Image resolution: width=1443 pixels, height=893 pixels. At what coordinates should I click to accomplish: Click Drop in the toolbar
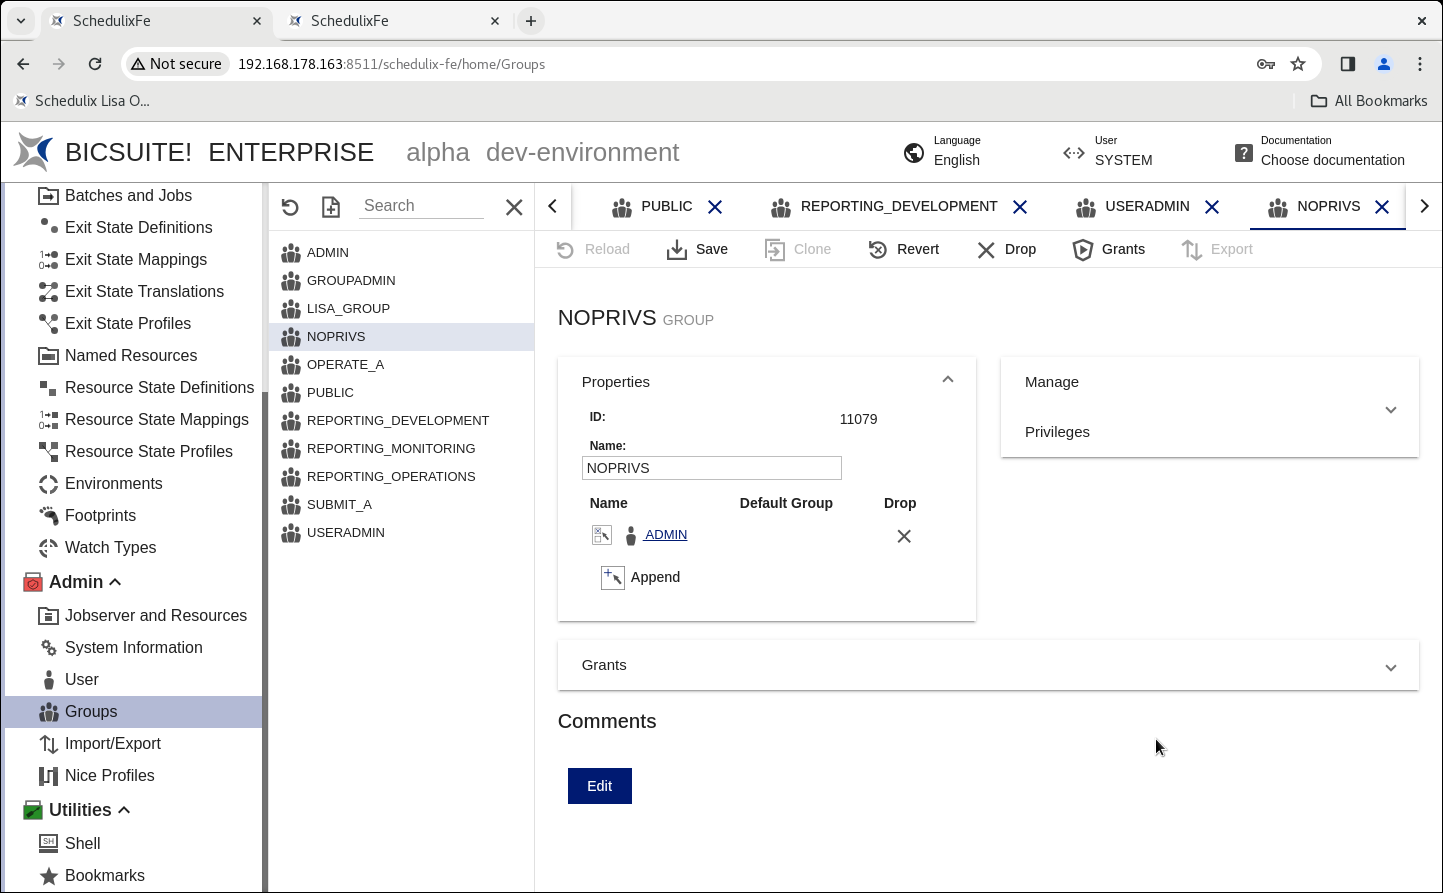[1006, 249]
